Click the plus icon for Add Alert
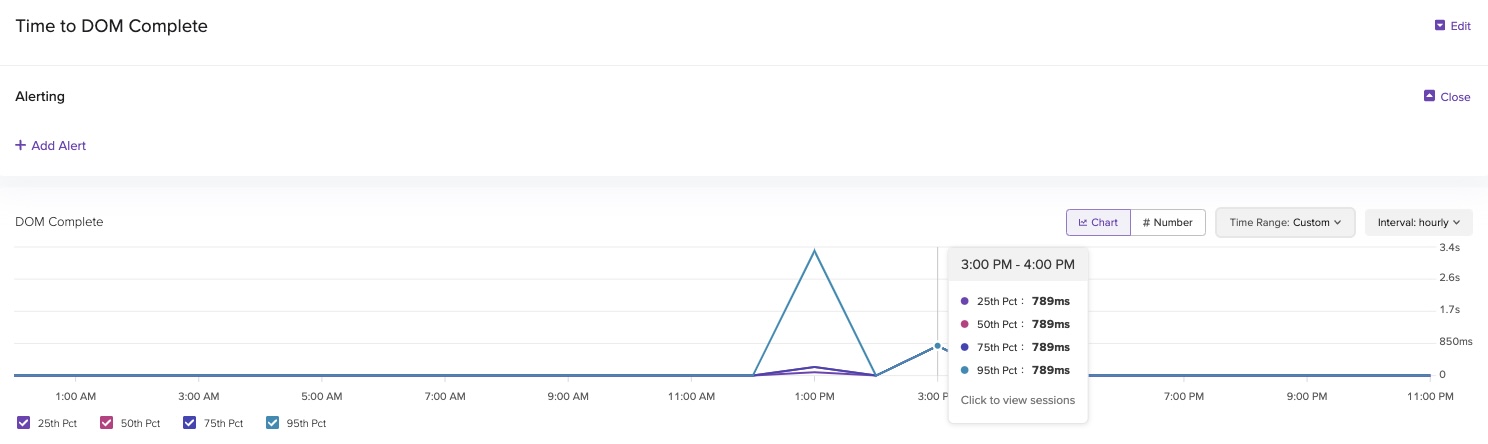 point(20,145)
